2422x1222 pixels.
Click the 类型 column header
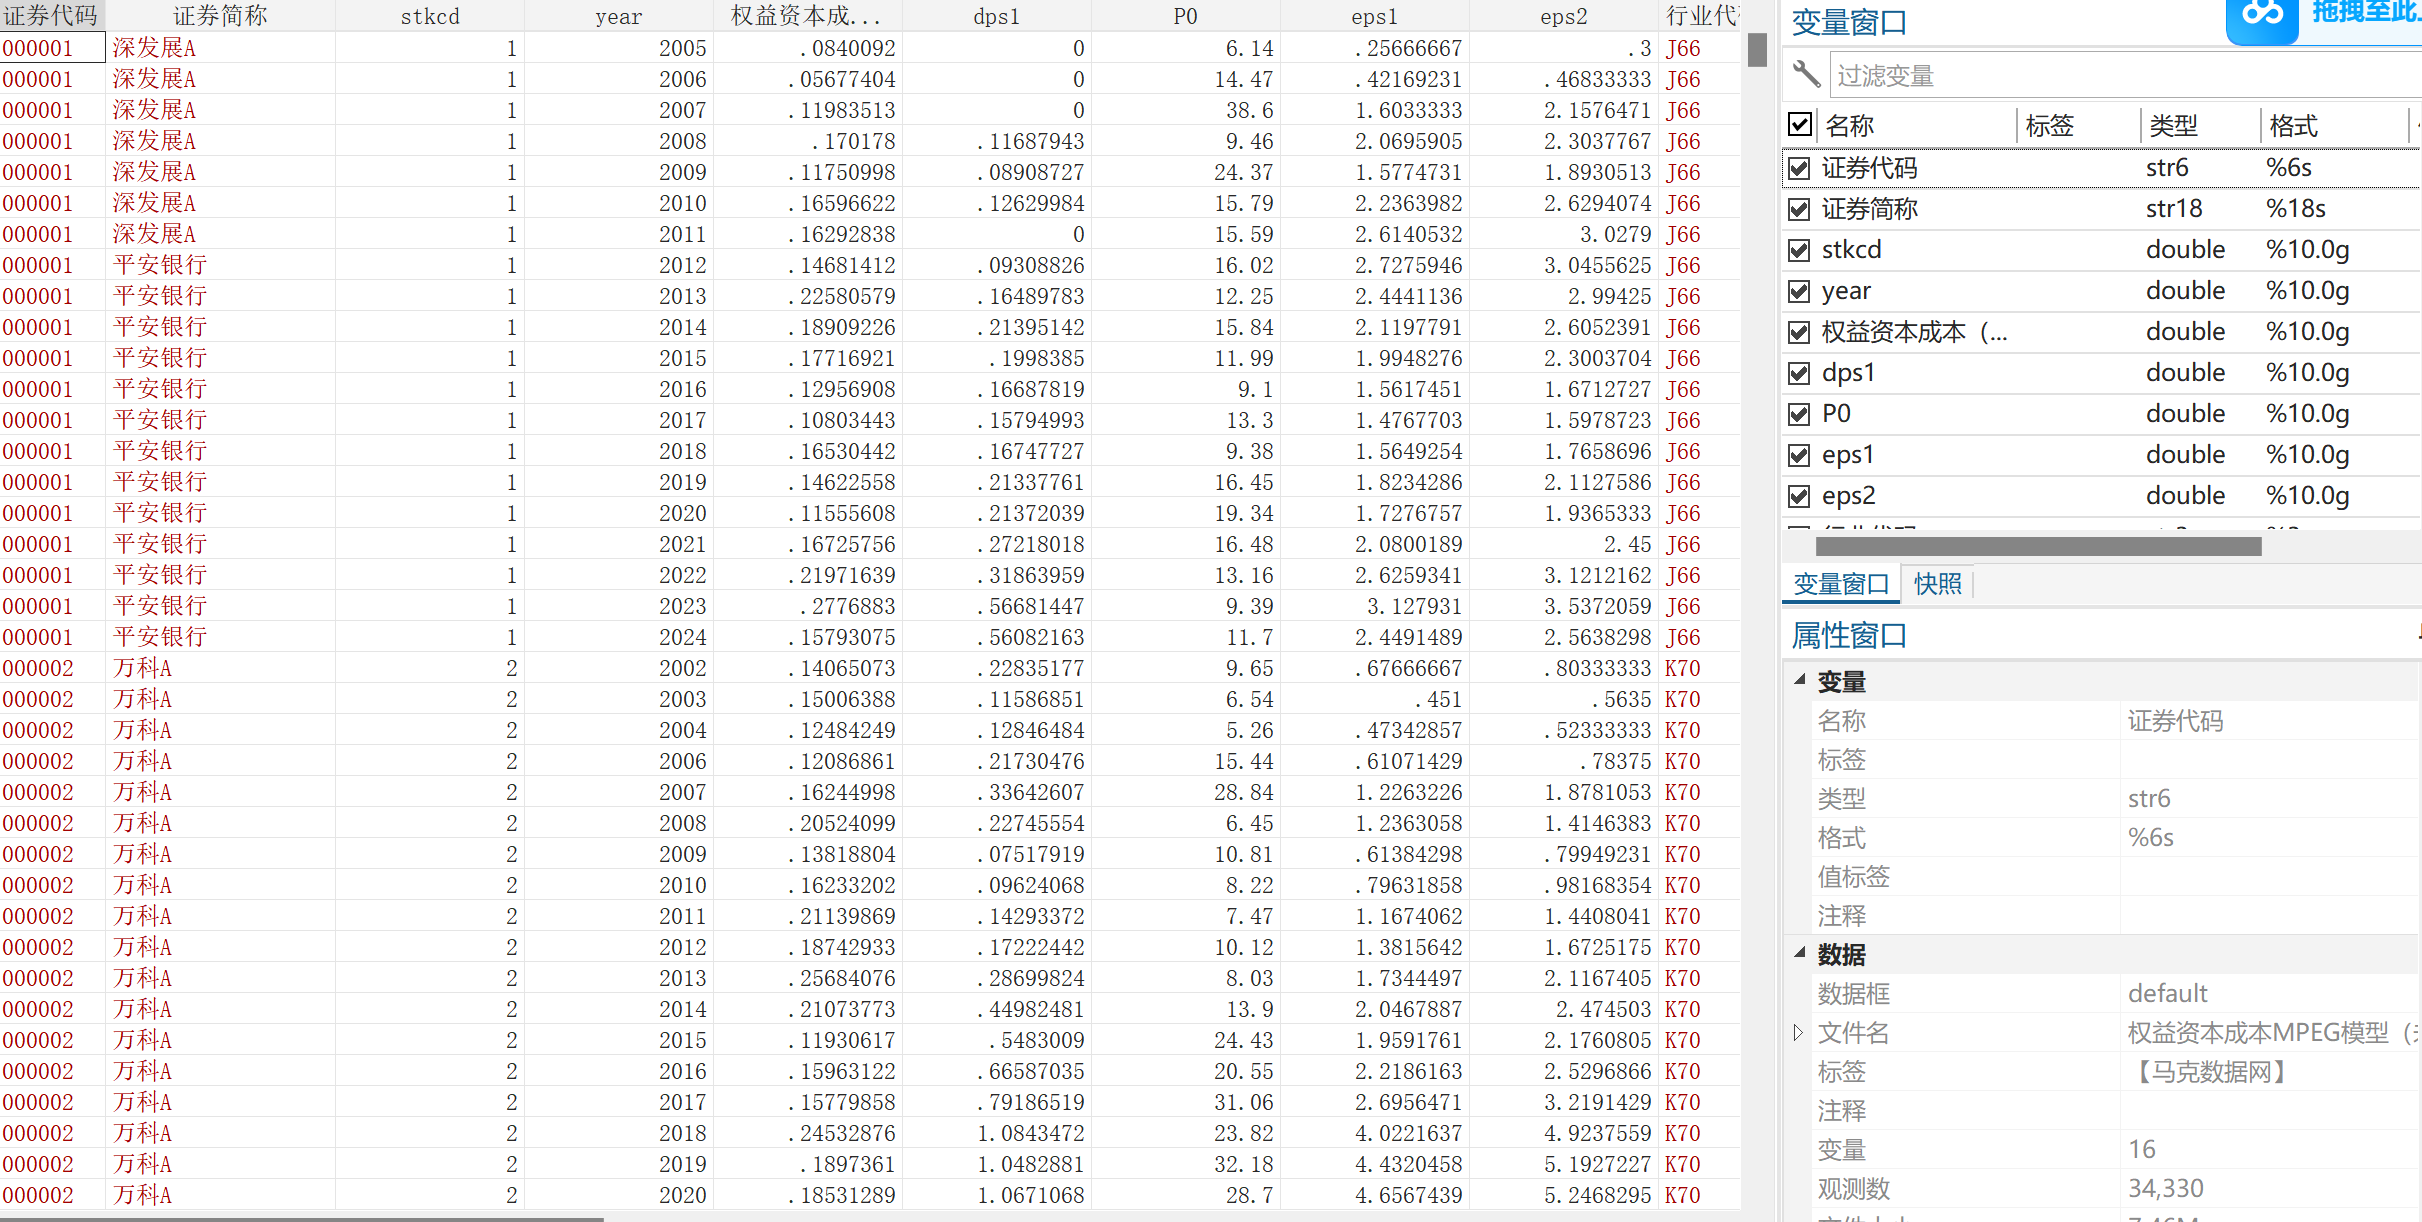(x=2173, y=126)
